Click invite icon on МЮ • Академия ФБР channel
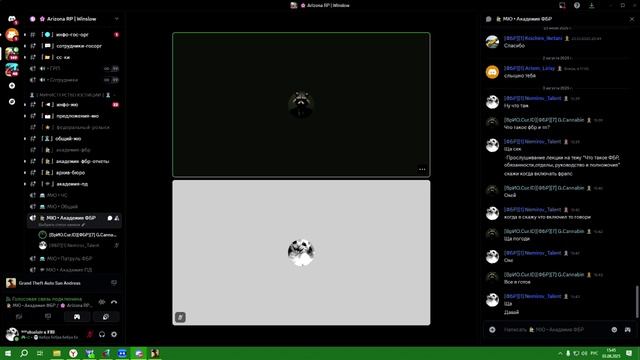The height and width of the screenshot is (360, 640). tap(117, 218)
